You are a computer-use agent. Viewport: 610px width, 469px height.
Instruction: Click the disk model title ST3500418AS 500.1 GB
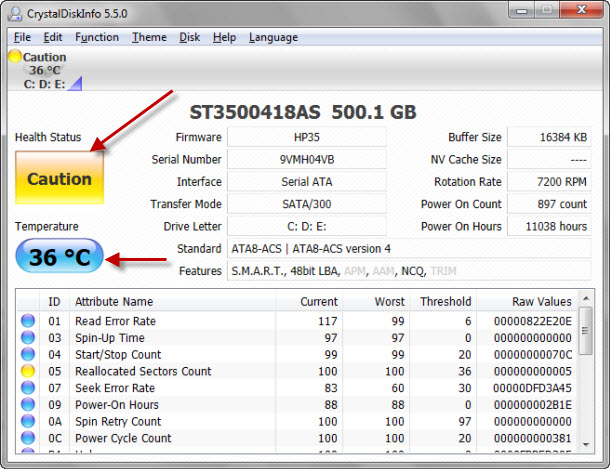click(303, 112)
